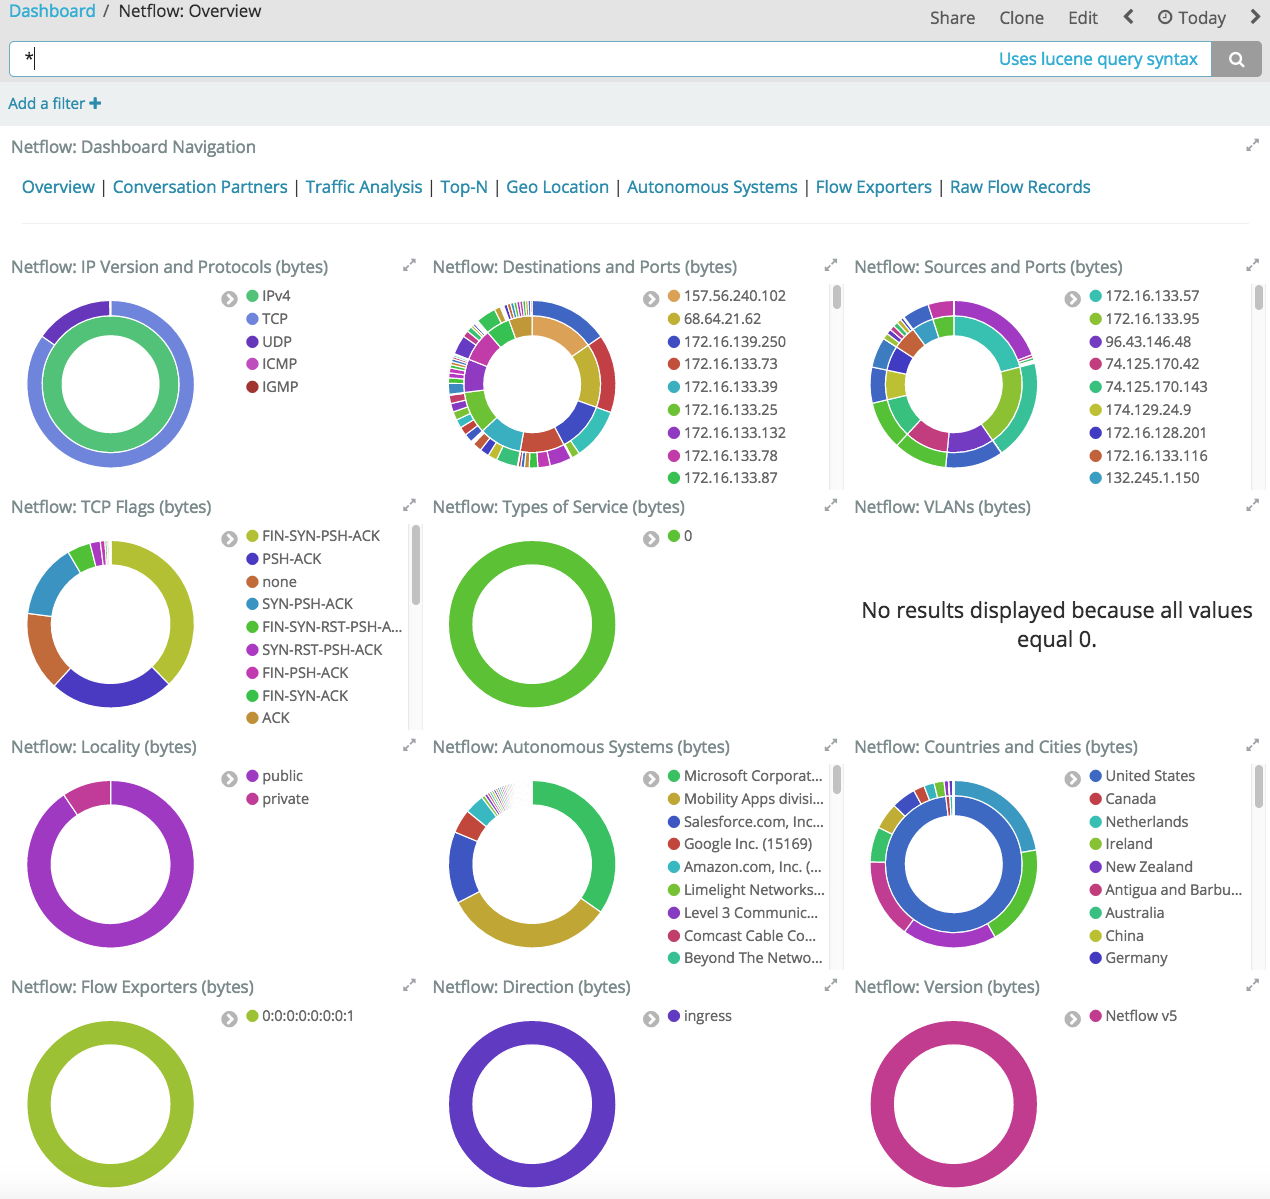Step back in time with the left chevron
1270x1199 pixels.
point(1129,17)
